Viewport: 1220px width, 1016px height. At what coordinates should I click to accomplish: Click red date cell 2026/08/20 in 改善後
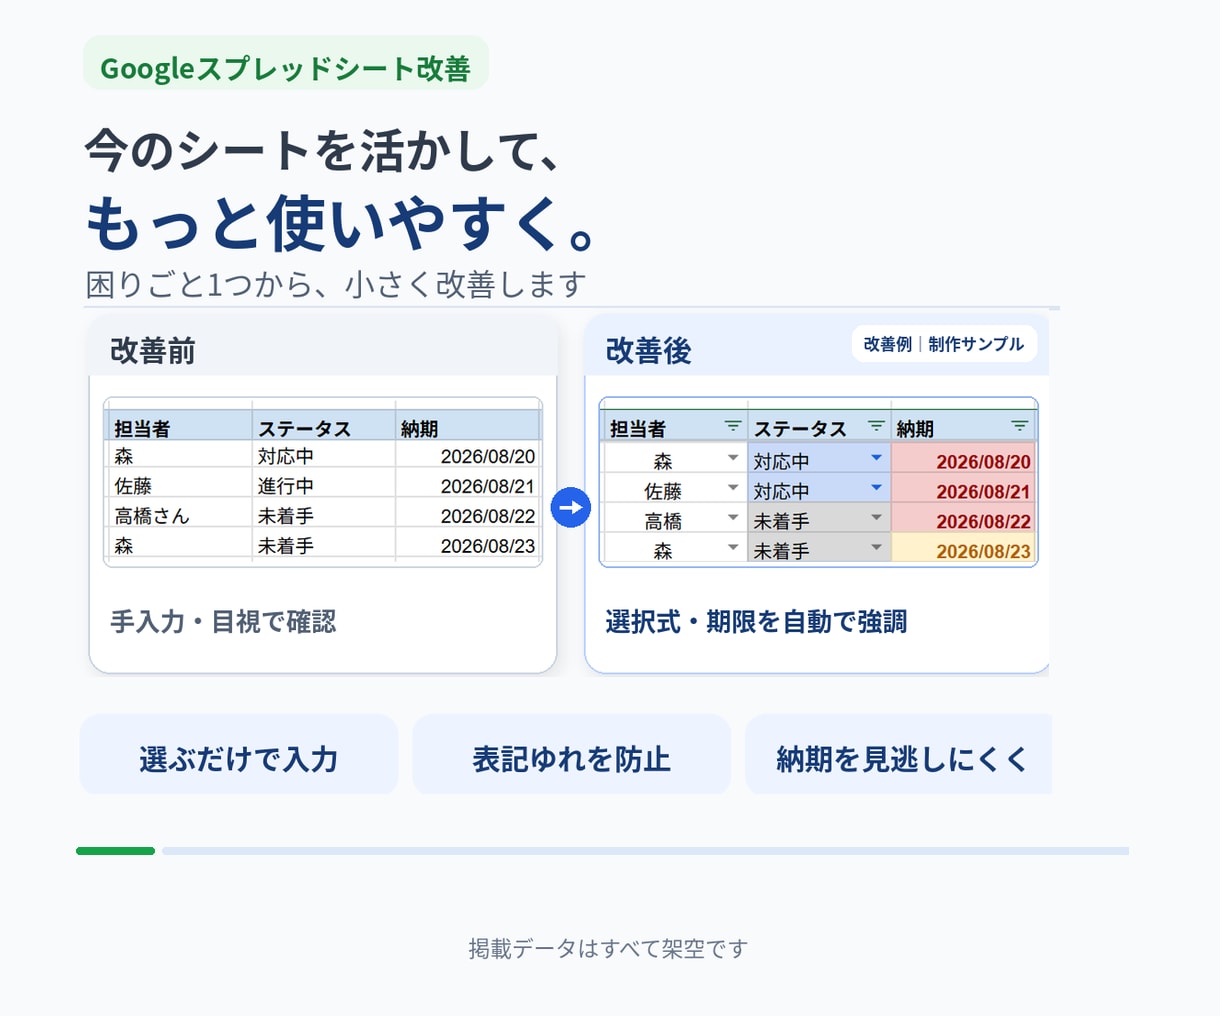click(x=963, y=459)
